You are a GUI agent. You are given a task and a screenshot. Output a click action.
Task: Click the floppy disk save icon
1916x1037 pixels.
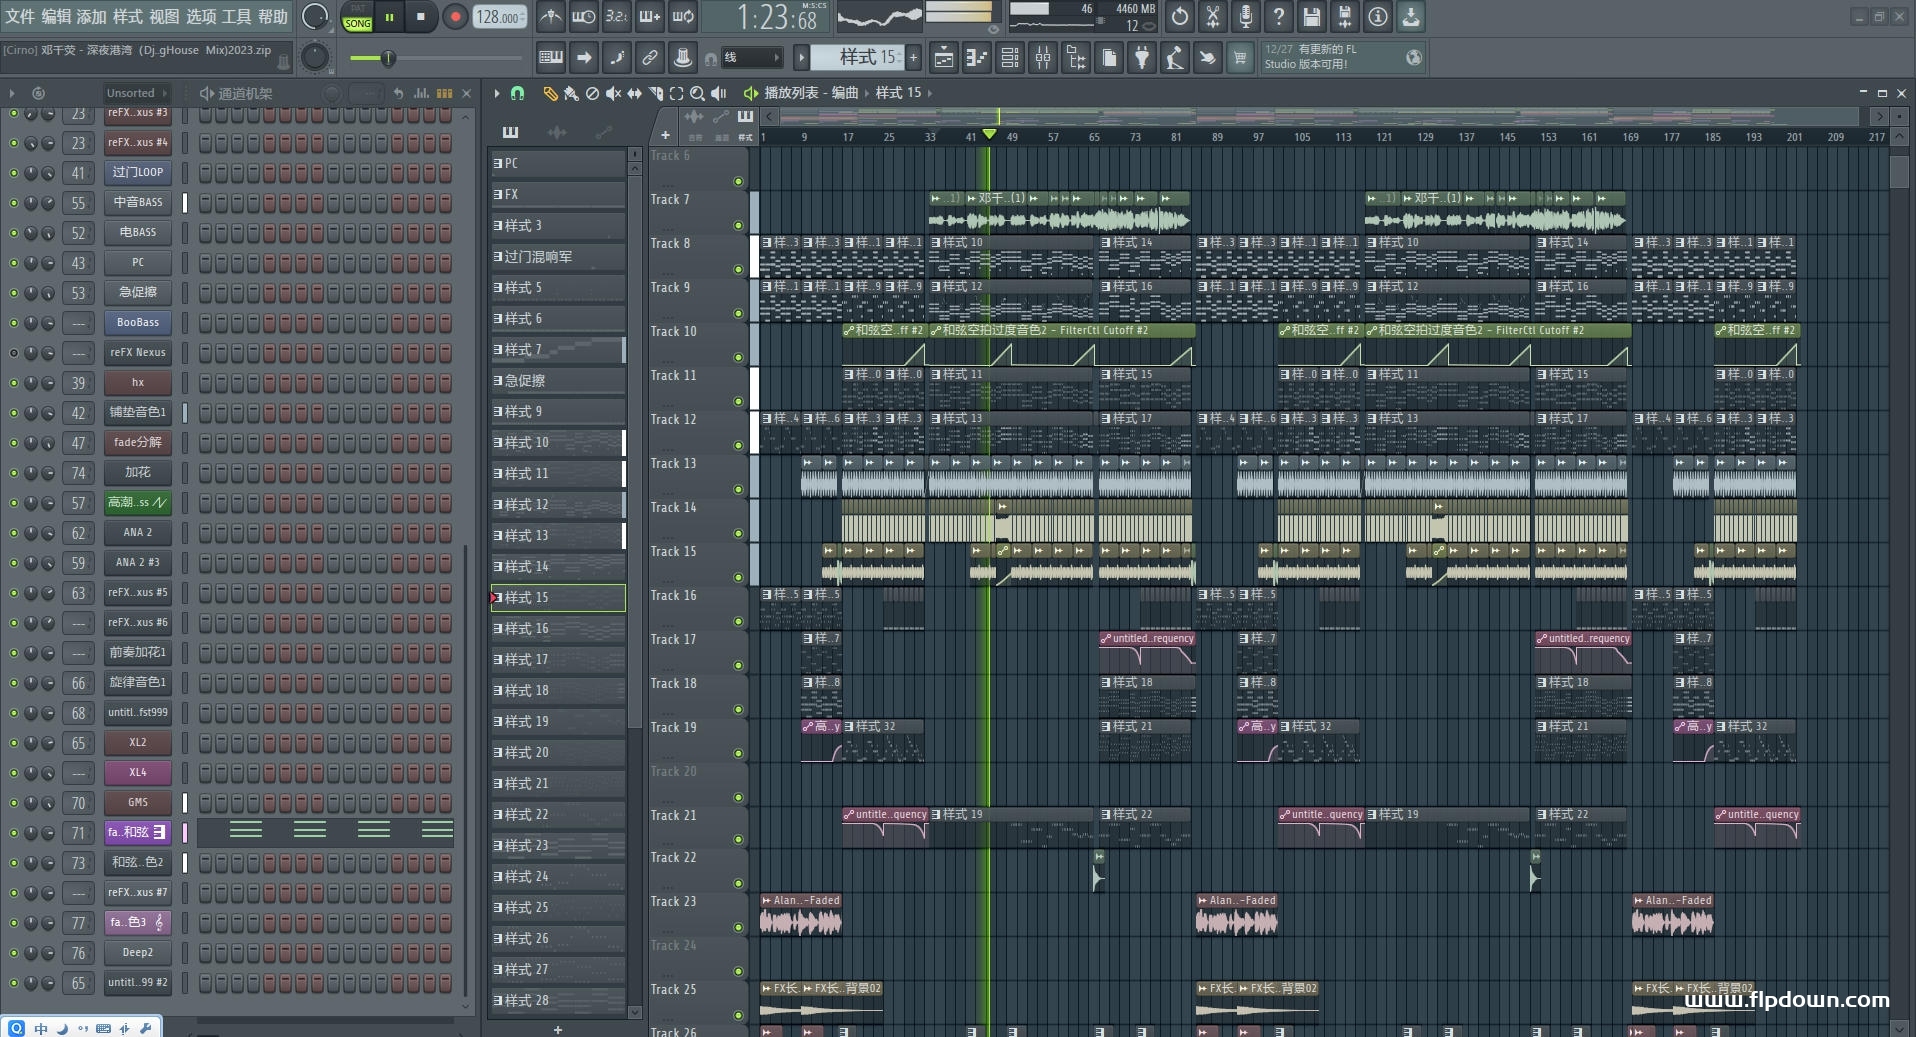pyautogui.click(x=1311, y=17)
